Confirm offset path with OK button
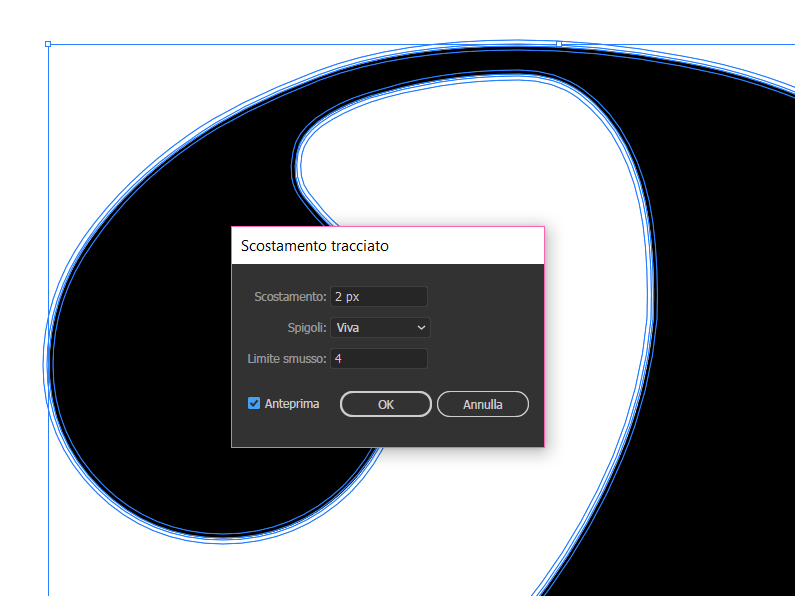Viewport: 795px width, 596px height. pos(386,404)
